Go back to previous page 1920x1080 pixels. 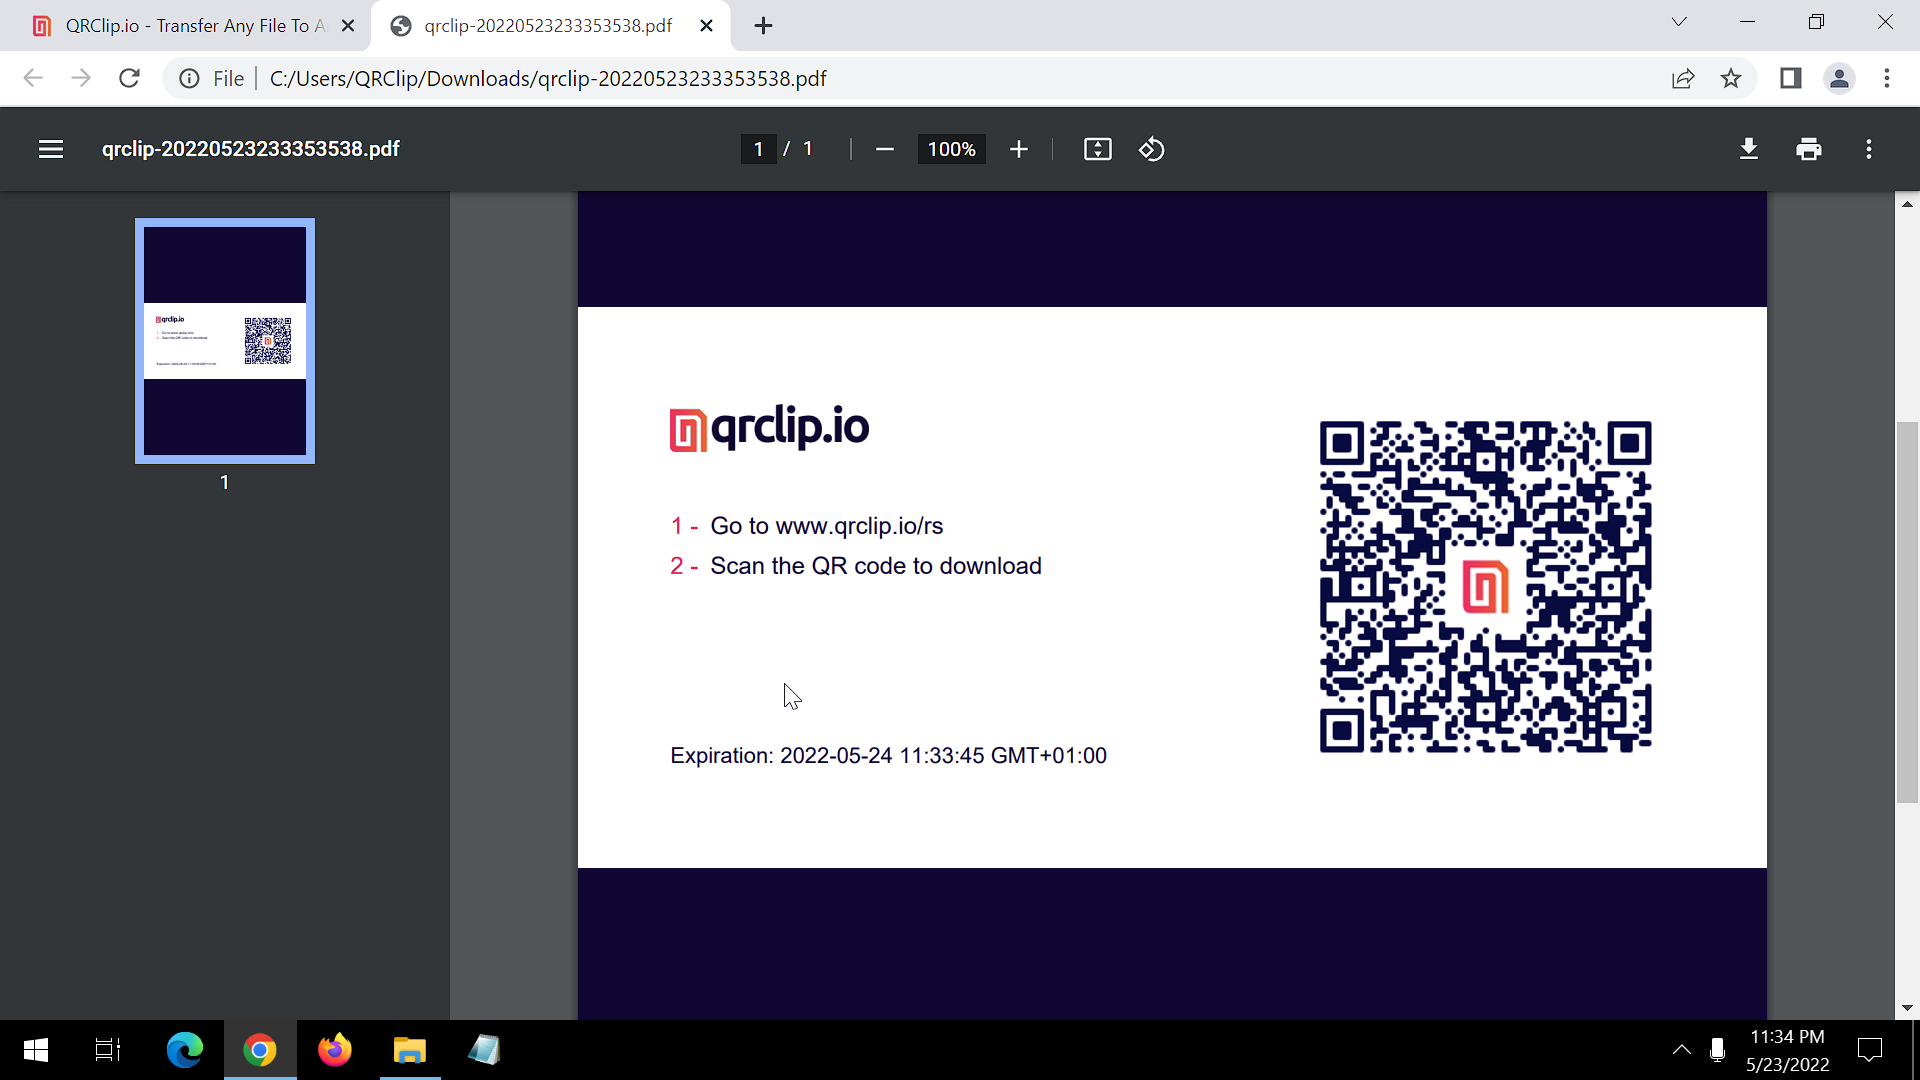tap(33, 78)
